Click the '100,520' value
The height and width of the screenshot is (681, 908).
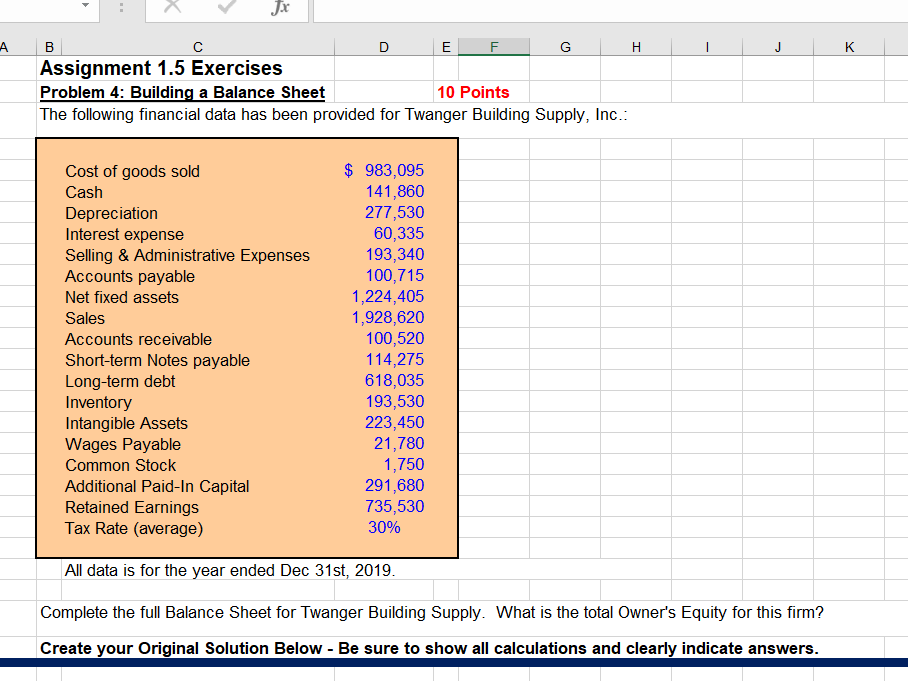click(x=394, y=338)
